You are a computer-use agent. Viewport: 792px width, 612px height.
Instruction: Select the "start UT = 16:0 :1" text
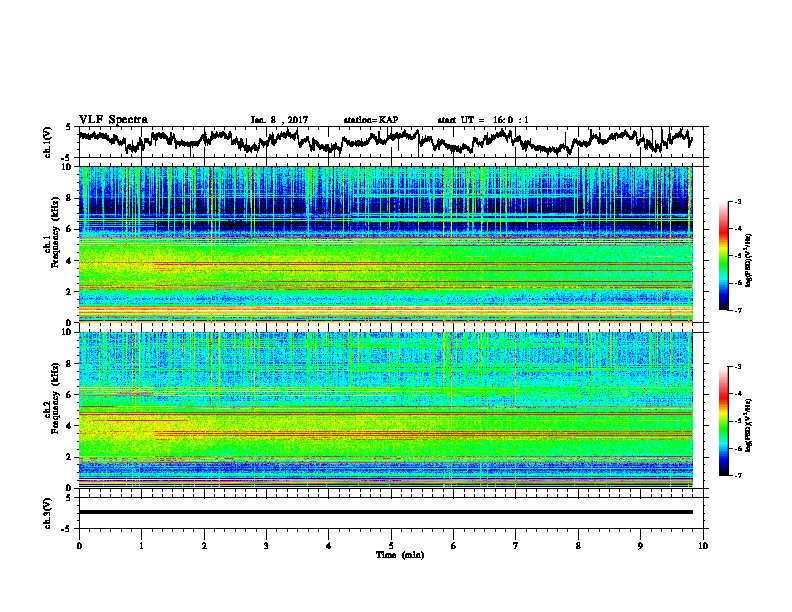483,120
